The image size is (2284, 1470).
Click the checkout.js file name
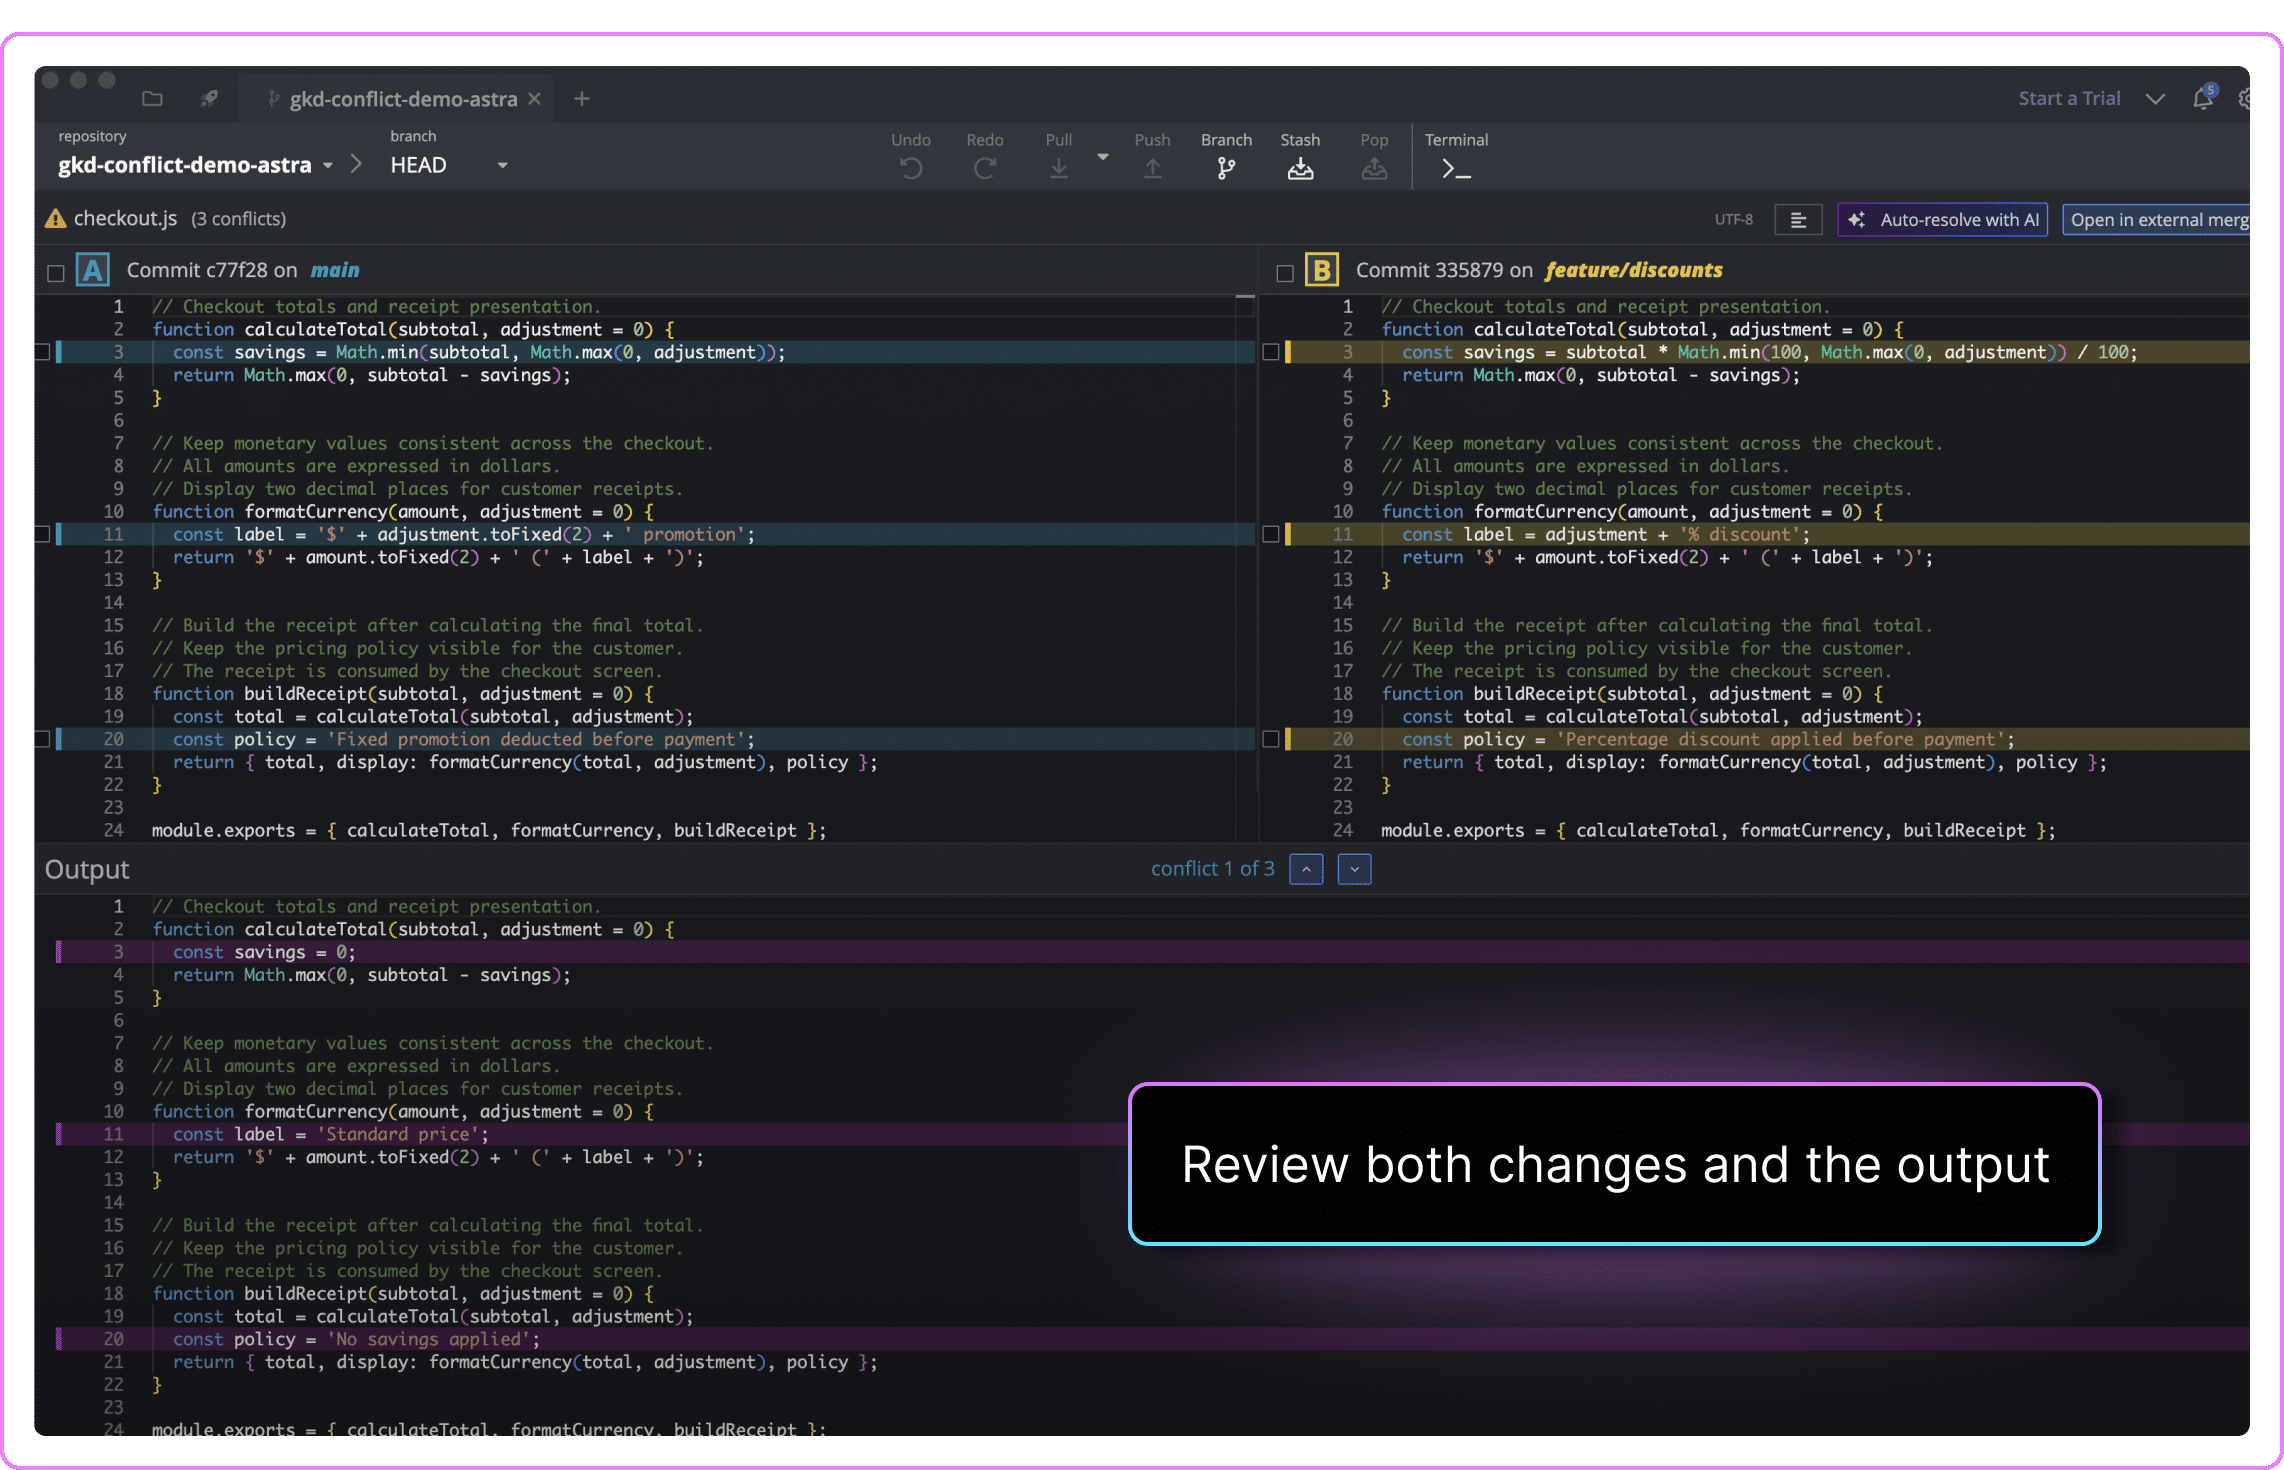pyautogui.click(x=125, y=218)
